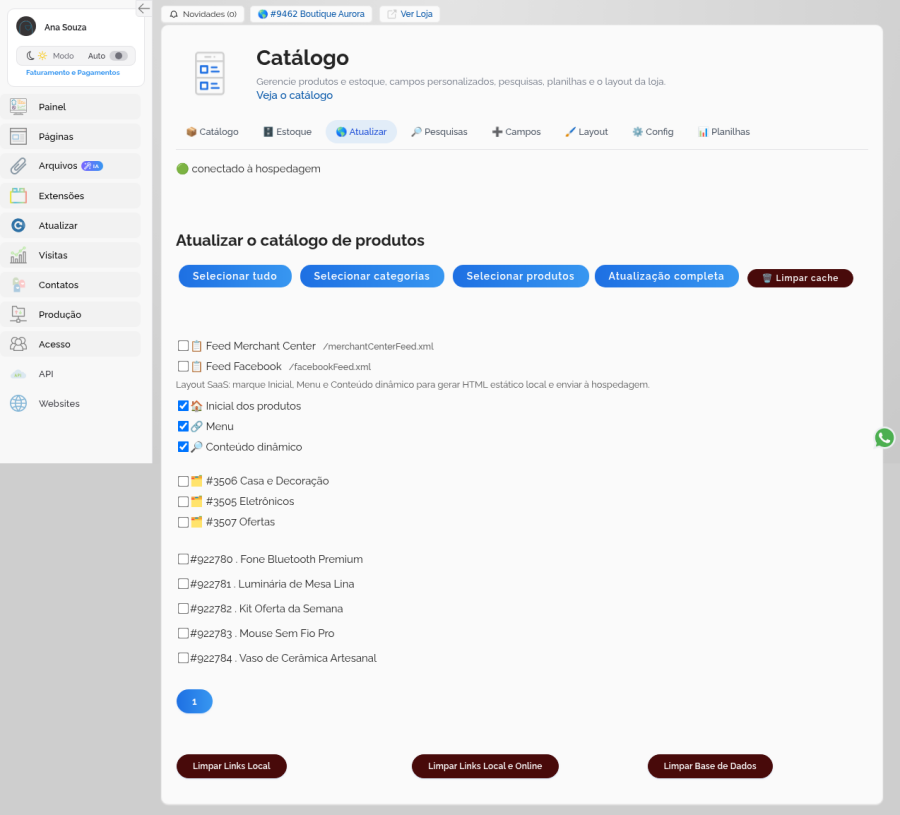Click the Novidades bell icon

[x=174, y=14]
